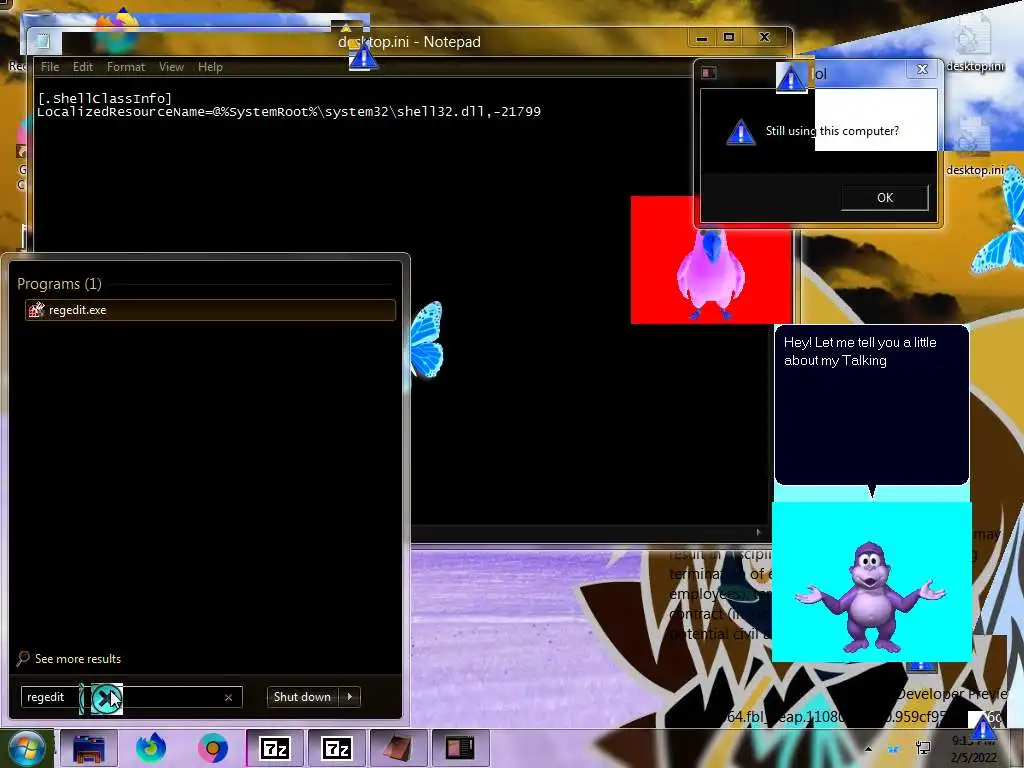Click the regedit.exe program icon
The width and height of the screenshot is (1024, 768).
tap(37, 310)
